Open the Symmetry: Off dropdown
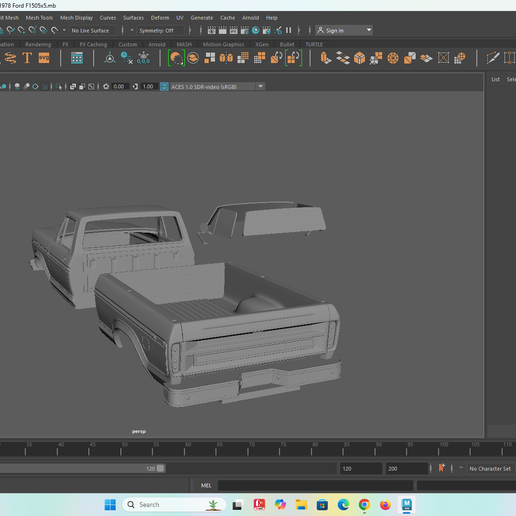 (x=161, y=30)
